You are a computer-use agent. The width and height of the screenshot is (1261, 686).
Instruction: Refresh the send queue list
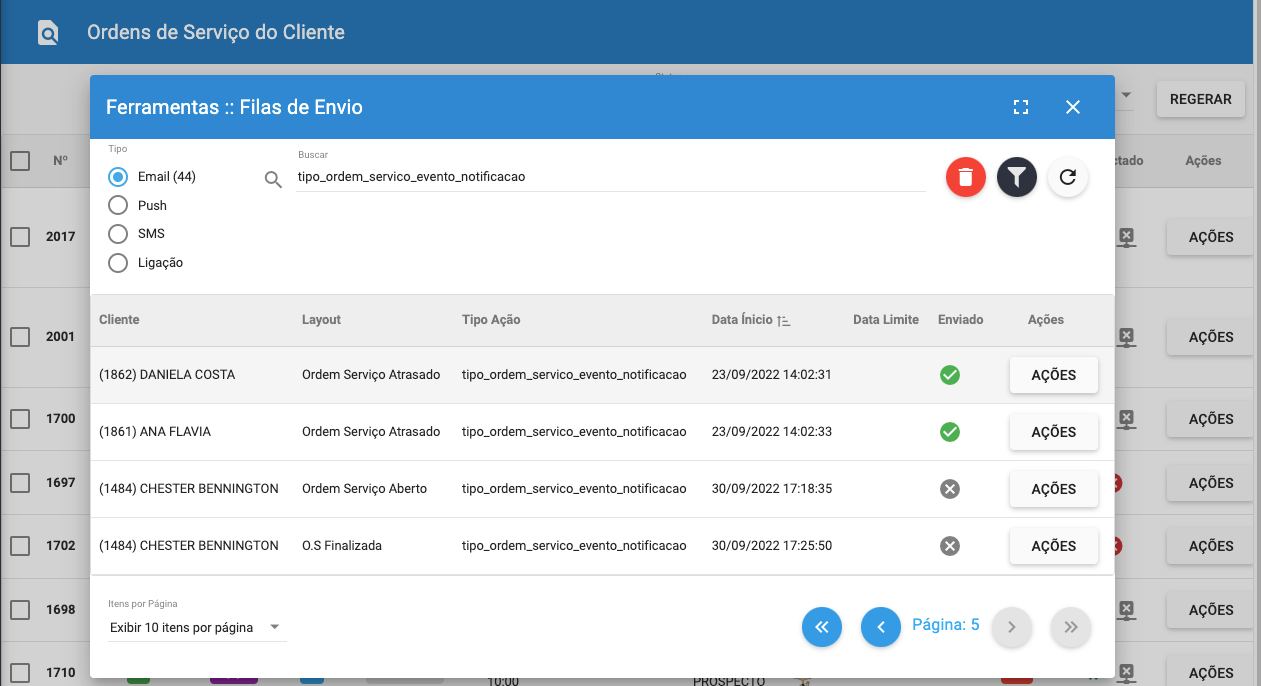[1067, 177]
